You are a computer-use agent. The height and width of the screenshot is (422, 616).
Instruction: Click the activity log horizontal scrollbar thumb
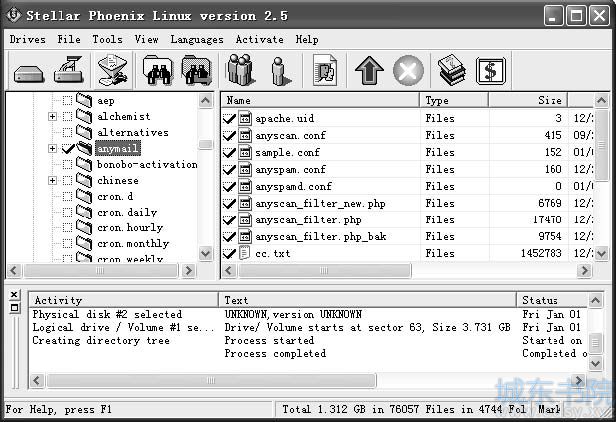pos(211,380)
